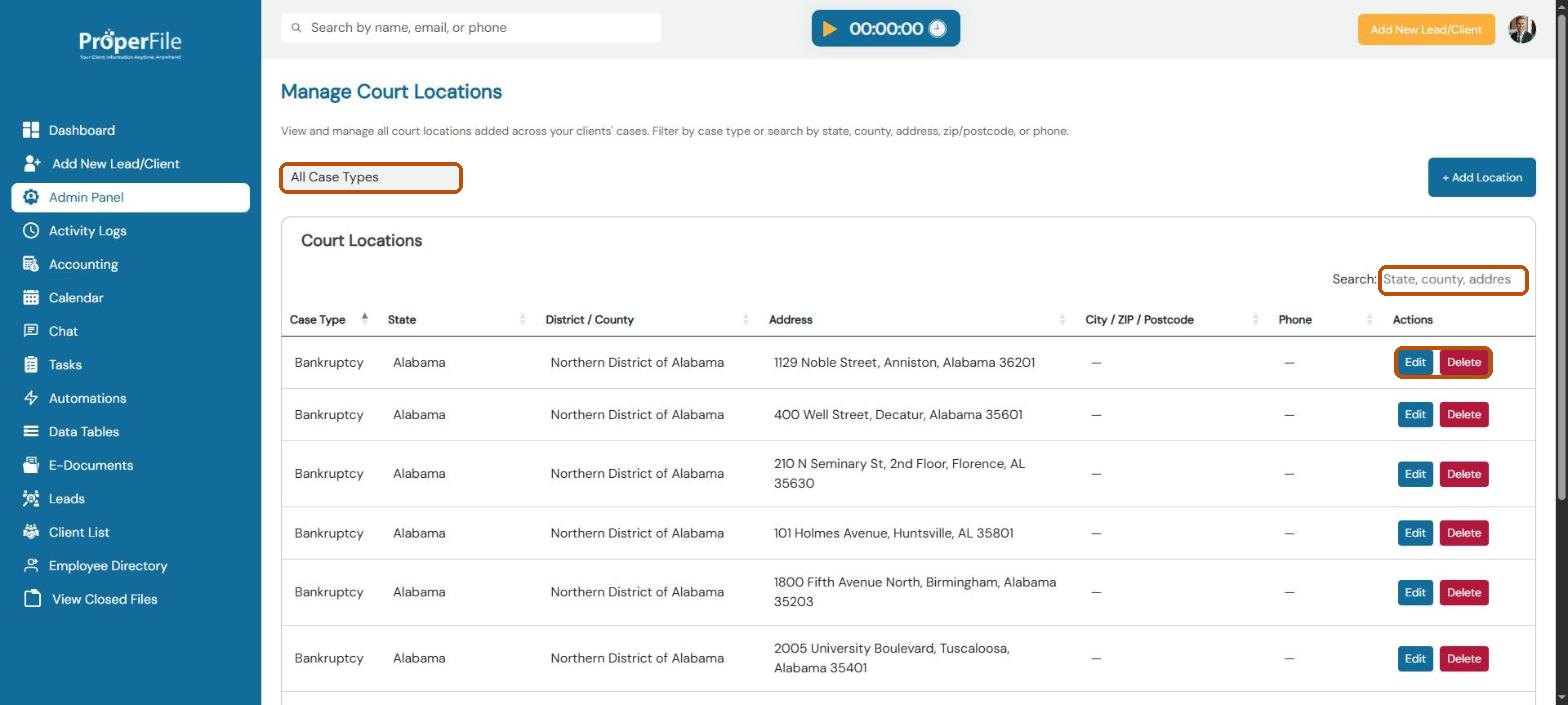1568x705 pixels.
Task: Click address 101 Holmes Avenue, Huntsville cell
Action: point(893,533)
